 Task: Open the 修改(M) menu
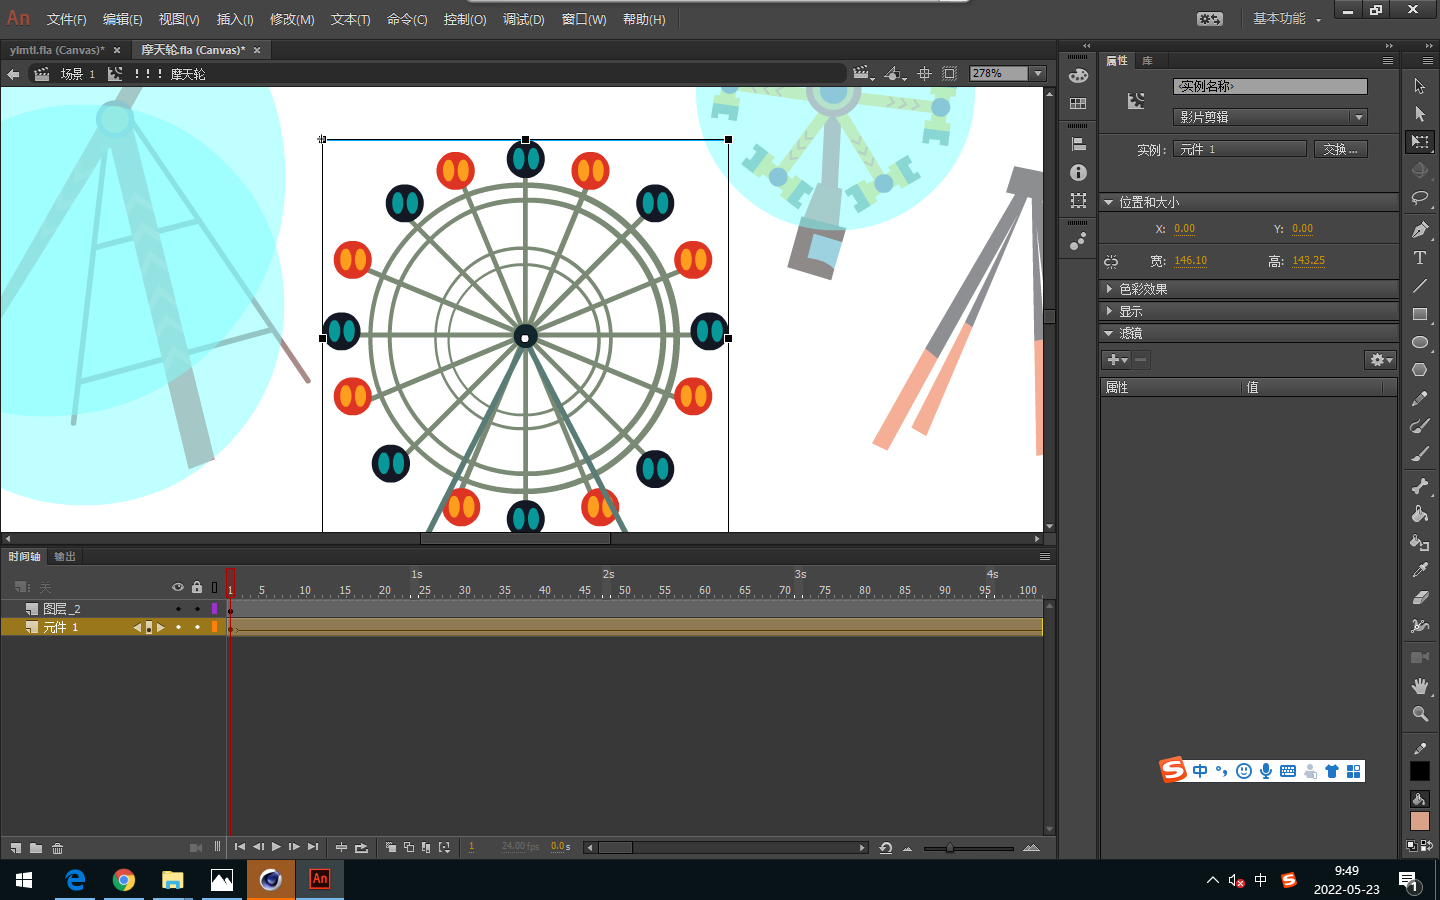pos(292,19)
